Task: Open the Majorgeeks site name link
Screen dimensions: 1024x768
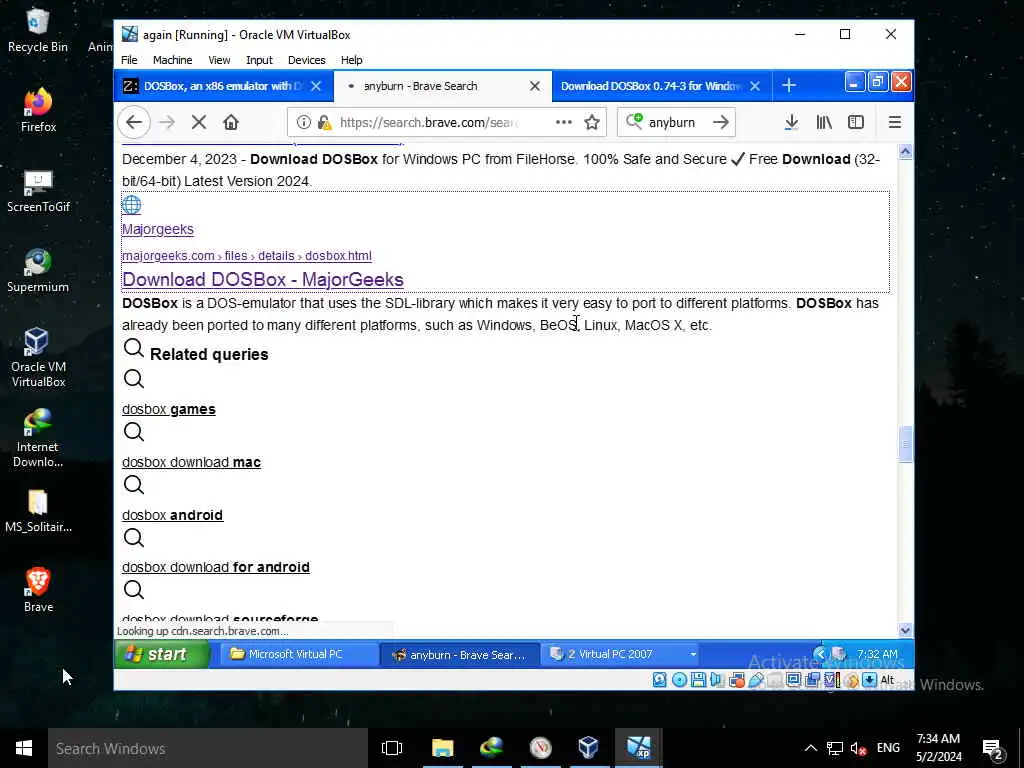Action: click(157, 229)
